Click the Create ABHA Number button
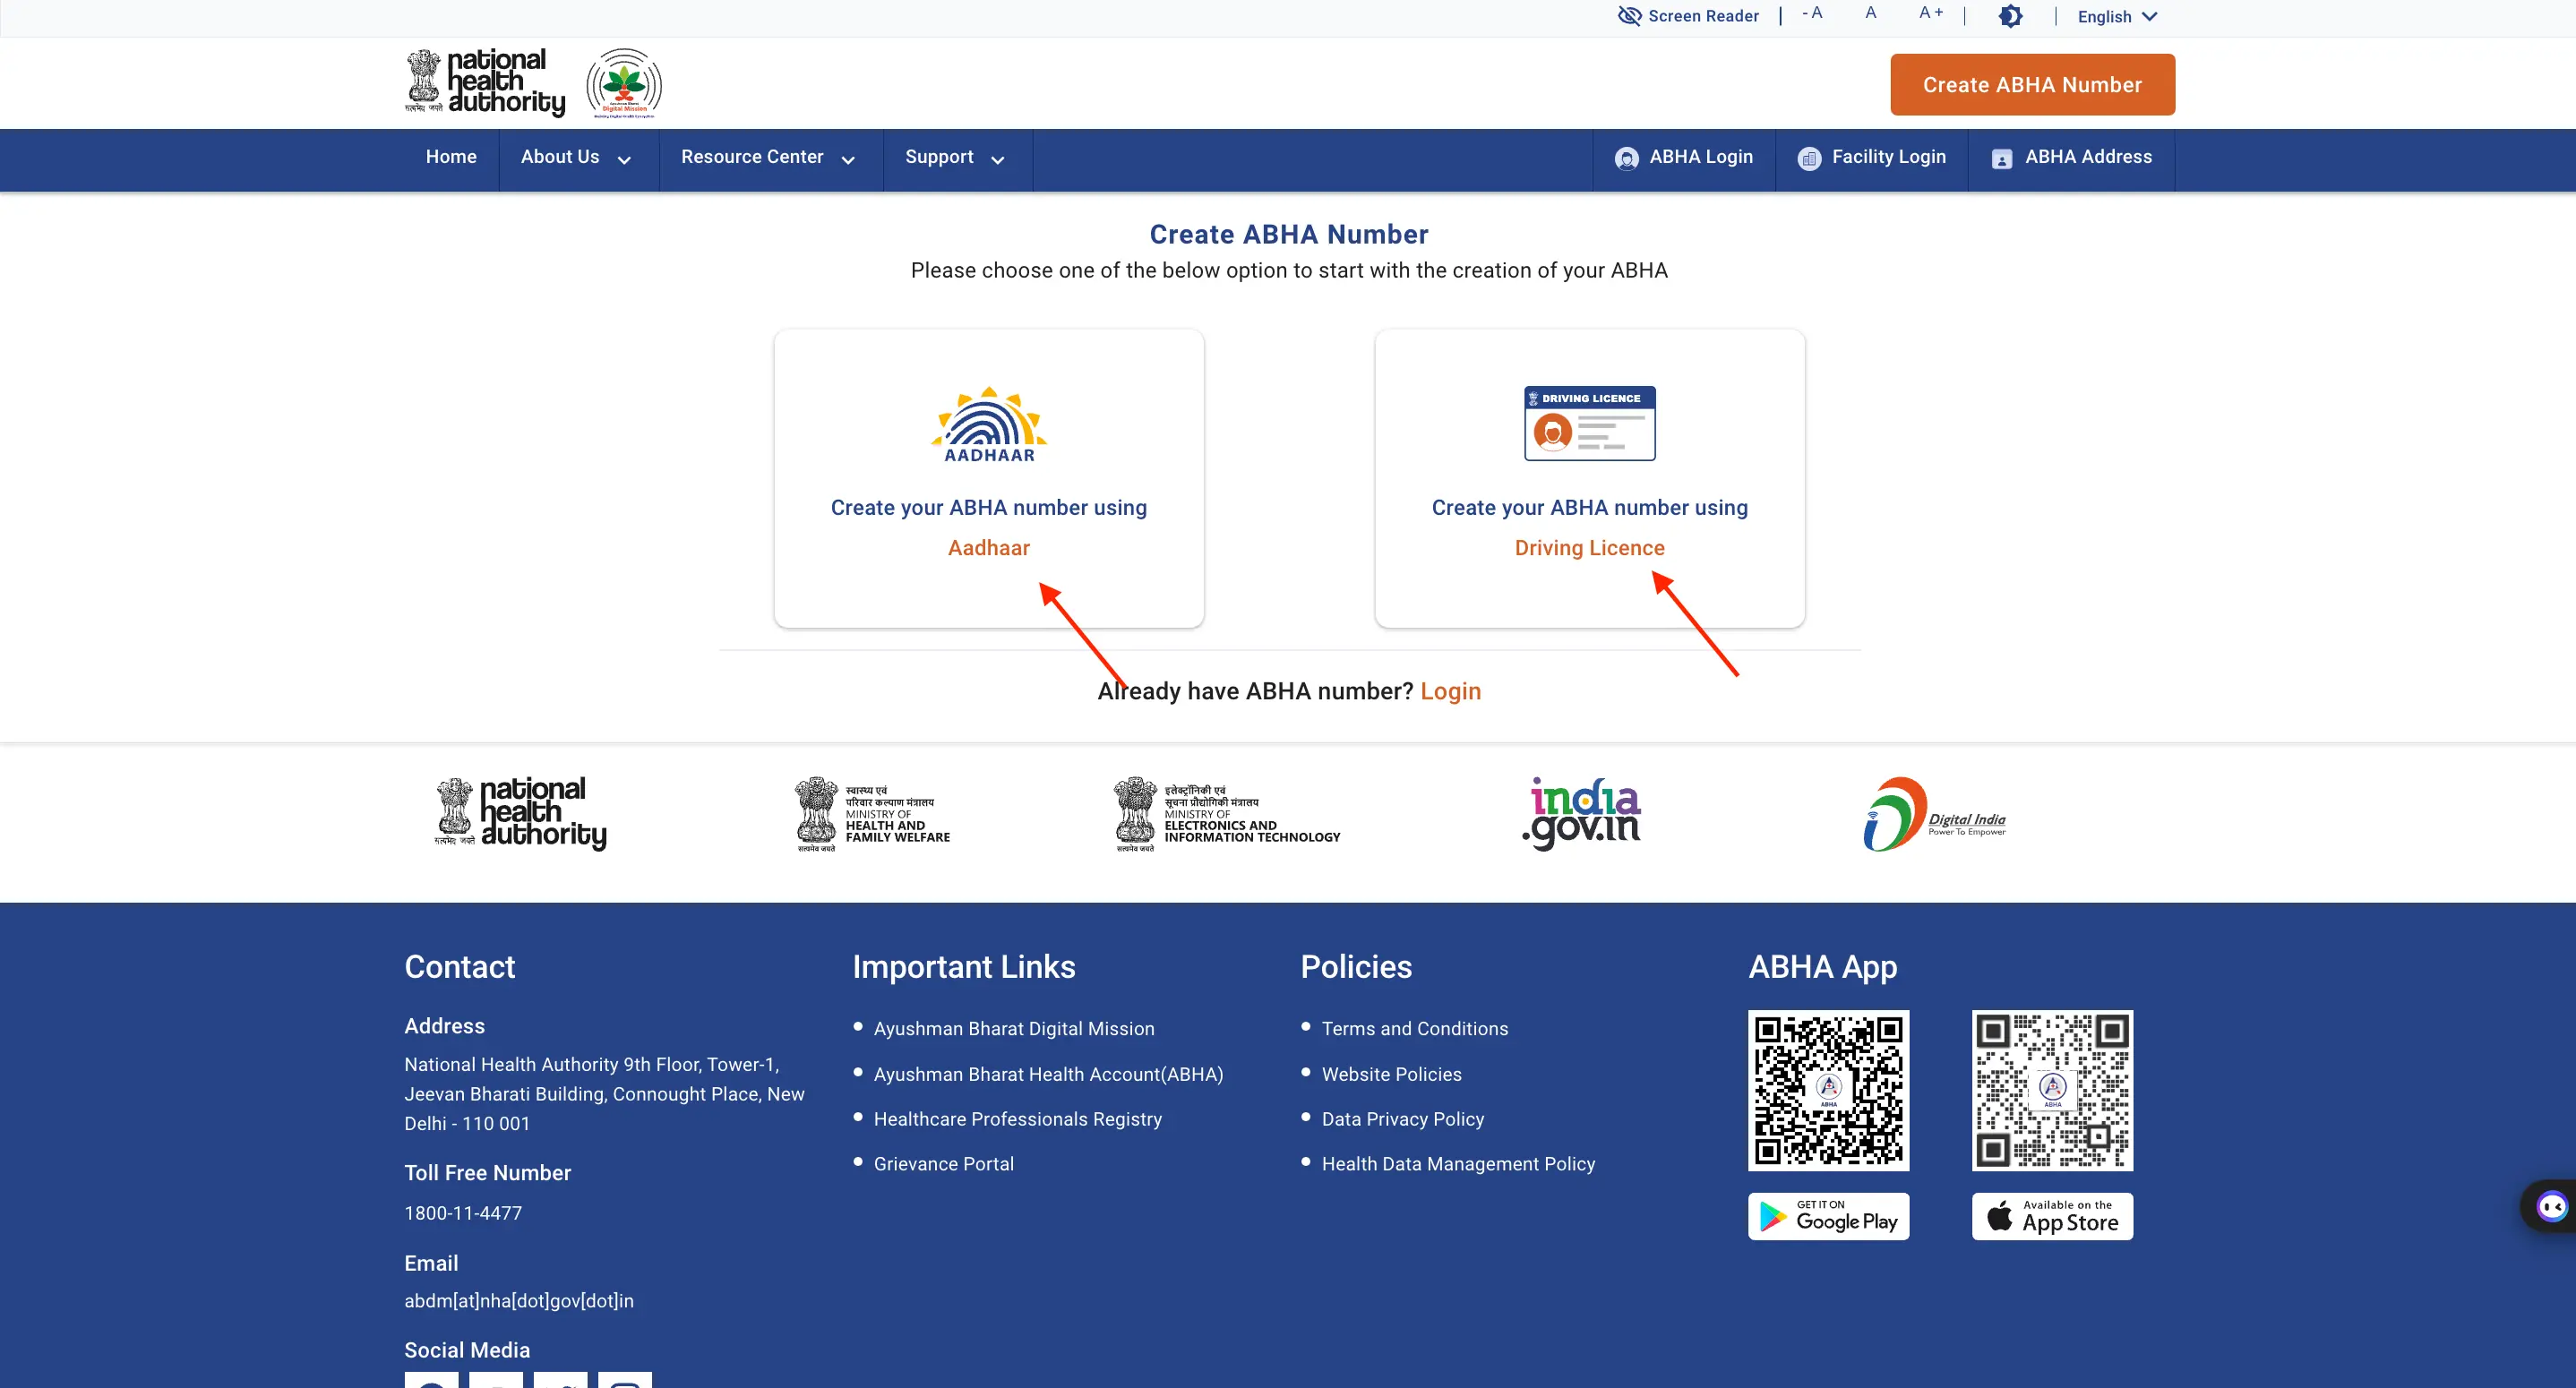 click(x=2032, y=84)
